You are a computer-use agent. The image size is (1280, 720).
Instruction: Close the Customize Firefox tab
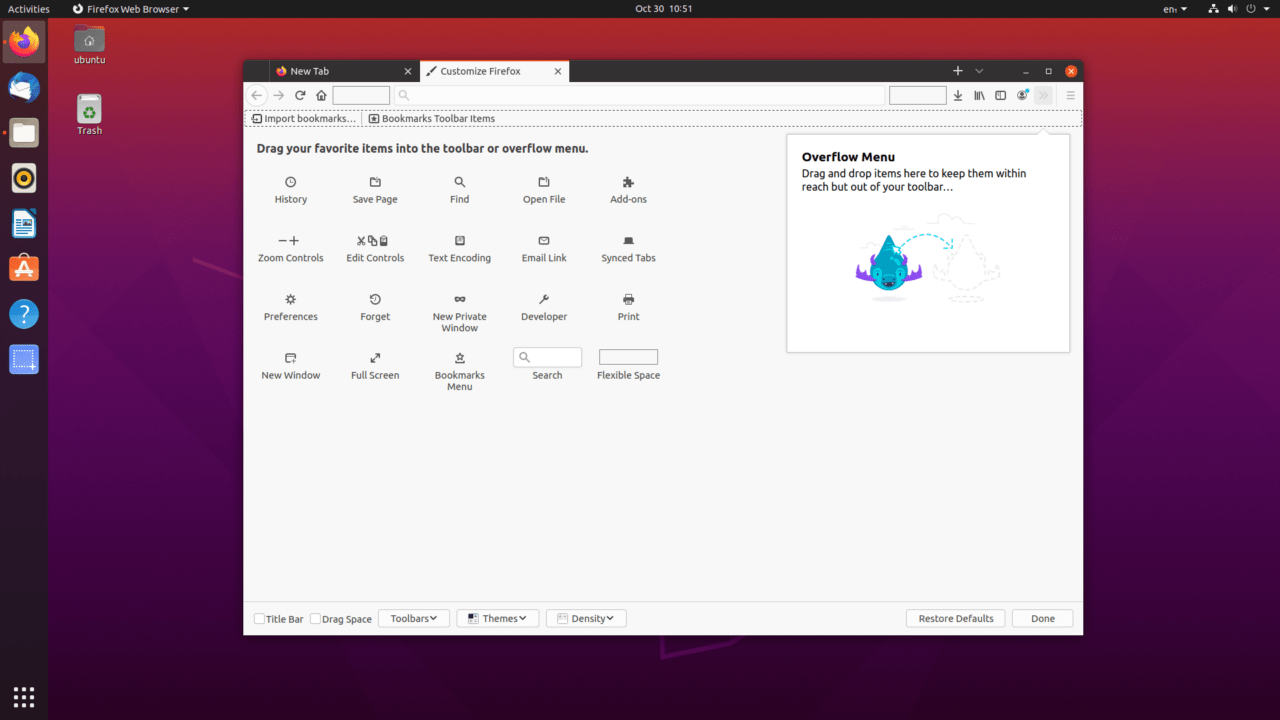point(558,71)
